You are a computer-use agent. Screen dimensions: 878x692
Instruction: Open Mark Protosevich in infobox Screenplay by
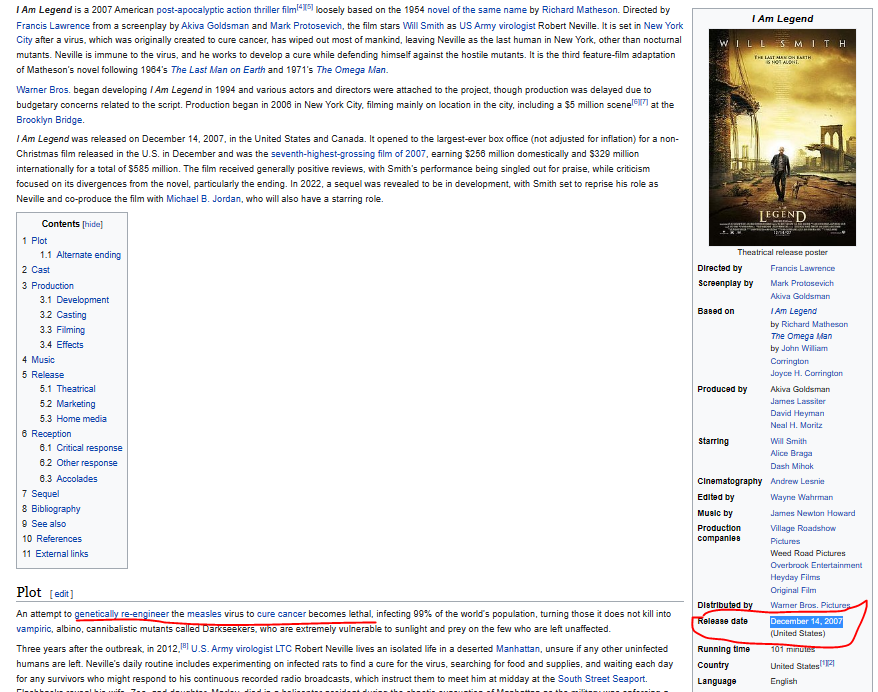(802, 283)
